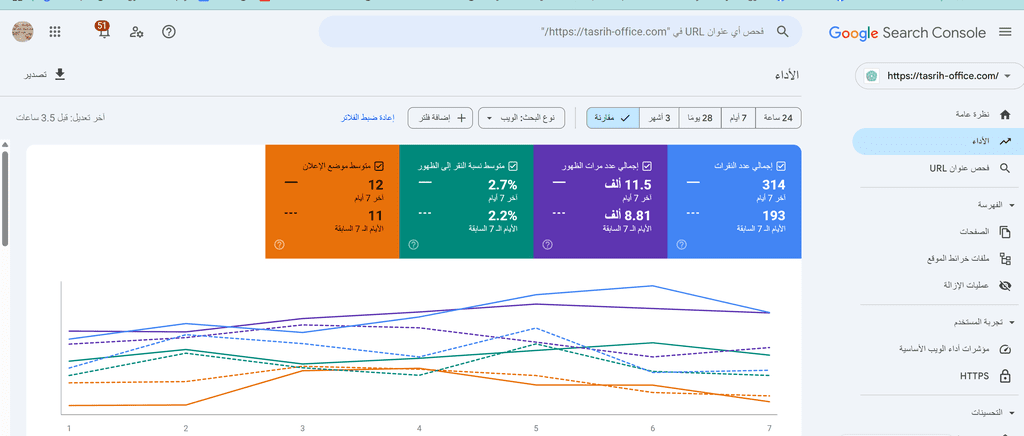This screenshot has width=1024, height=436.
Task: Click the آخر تعديل: قبل 3.5 ساعات text
Action: coord(60,118)
